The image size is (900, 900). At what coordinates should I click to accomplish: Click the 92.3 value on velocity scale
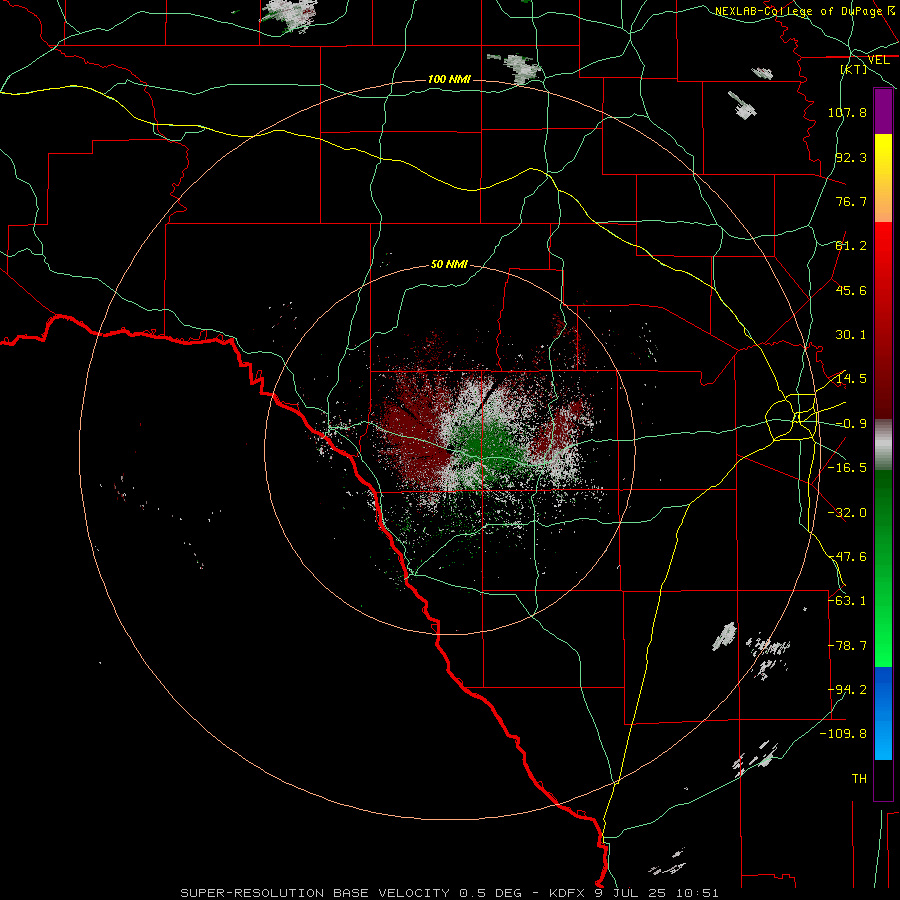851,157
